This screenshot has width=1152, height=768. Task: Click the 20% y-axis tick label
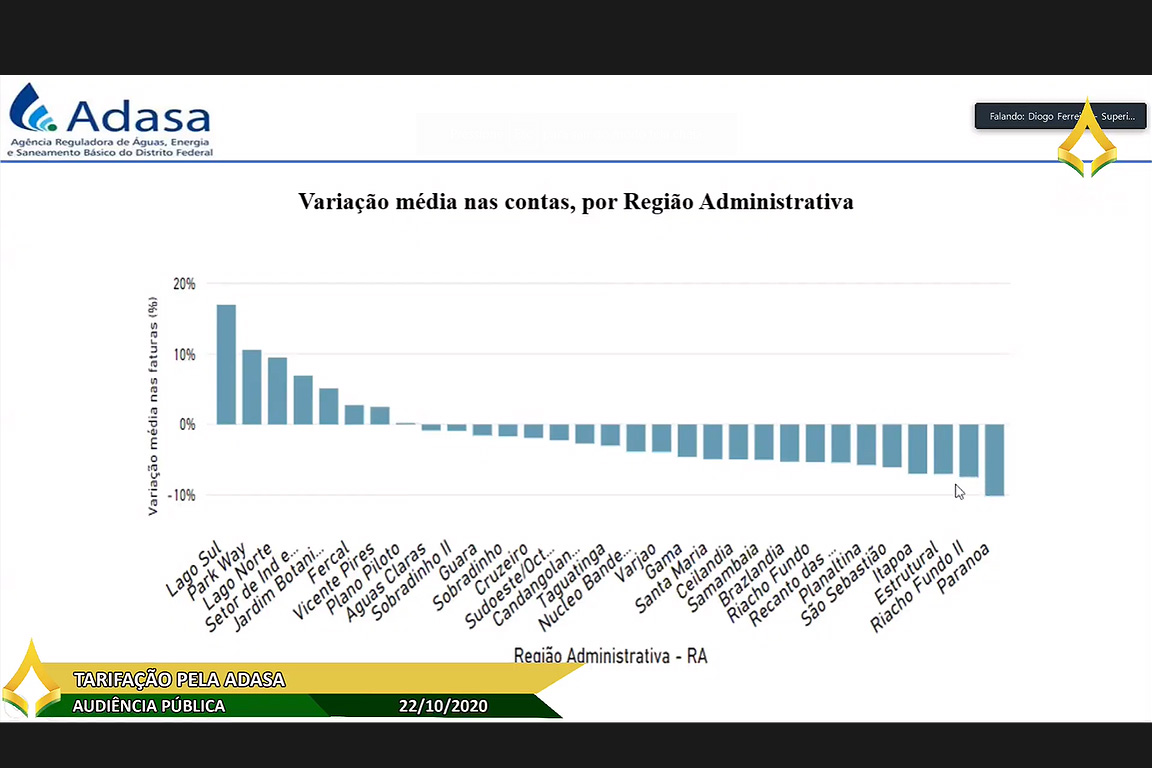[x=185, y=284]
